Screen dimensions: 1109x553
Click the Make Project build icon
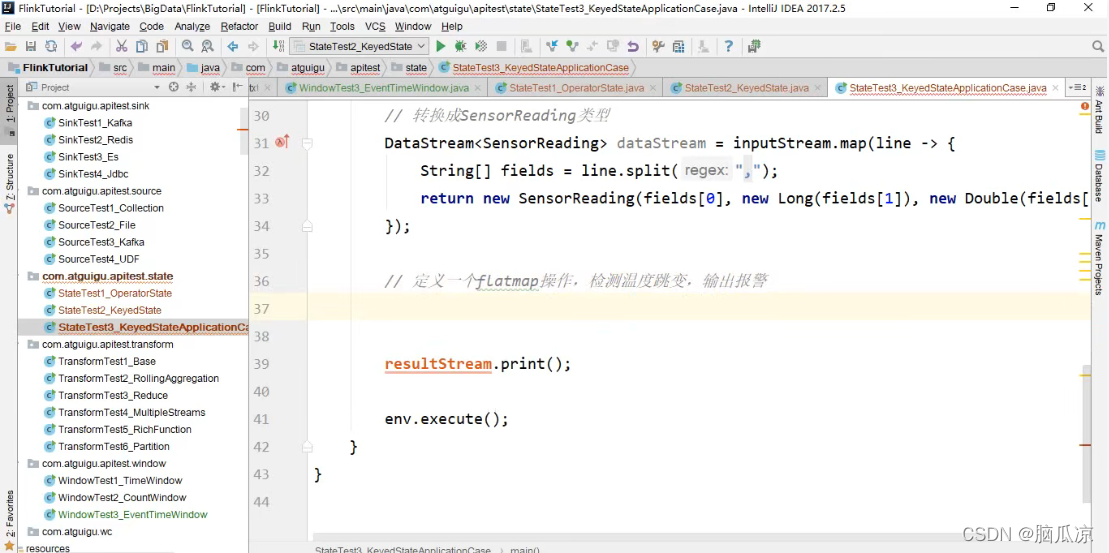tap(278, 46)
